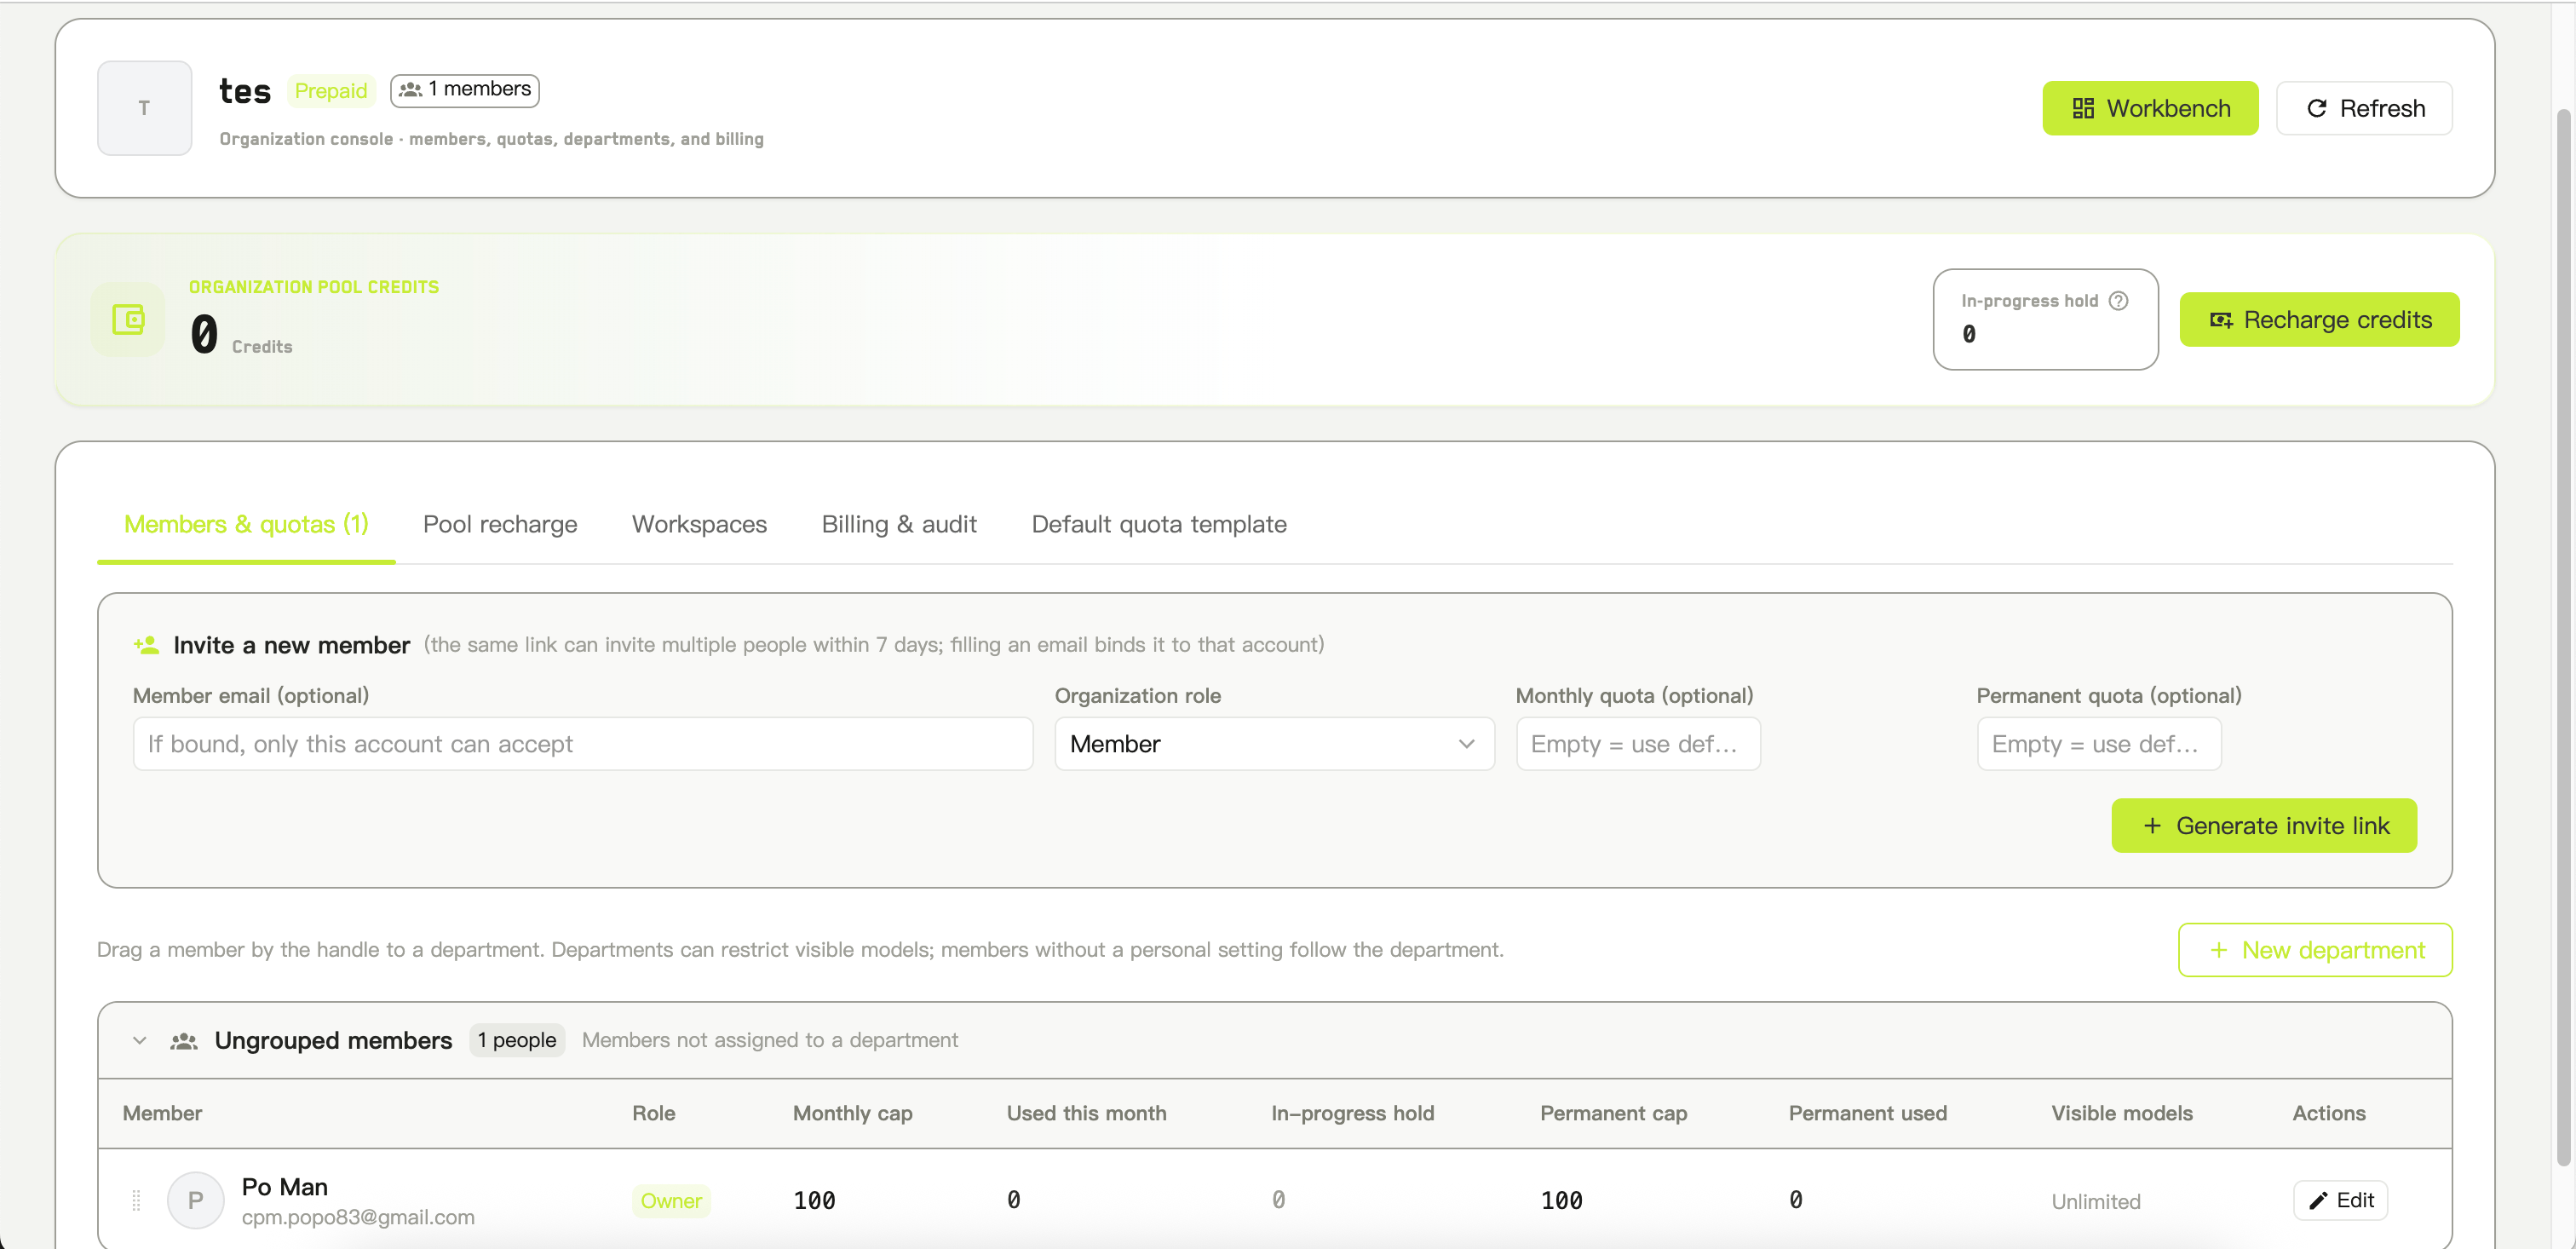Click the In-progress hold help icon
Screen dimensions: 2576x1249
2118,301
